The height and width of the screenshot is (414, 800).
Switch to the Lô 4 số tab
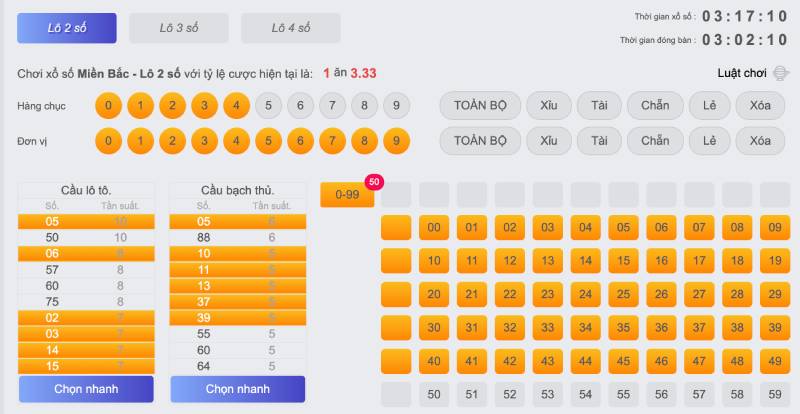point(291,28)
